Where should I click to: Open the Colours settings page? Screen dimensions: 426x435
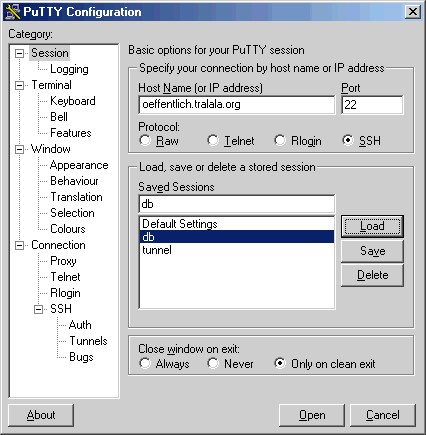click(x=68, y=229)
